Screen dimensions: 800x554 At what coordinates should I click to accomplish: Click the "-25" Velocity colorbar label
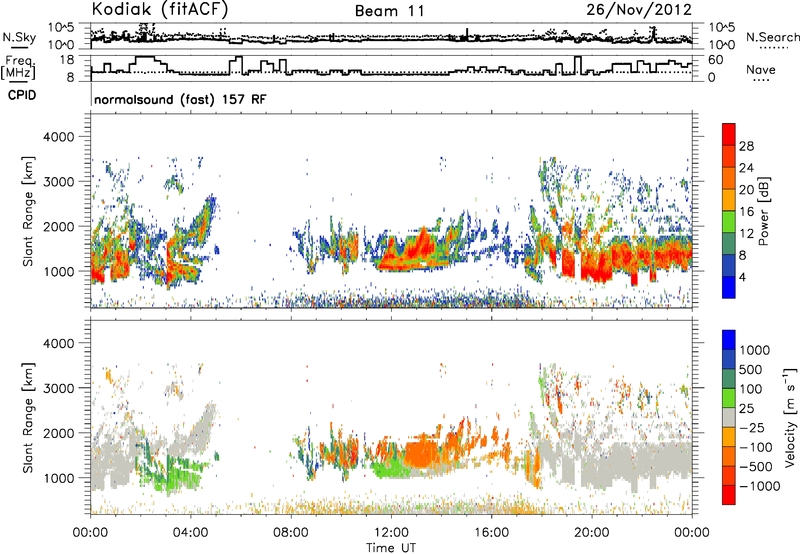(x=751, y=427)
